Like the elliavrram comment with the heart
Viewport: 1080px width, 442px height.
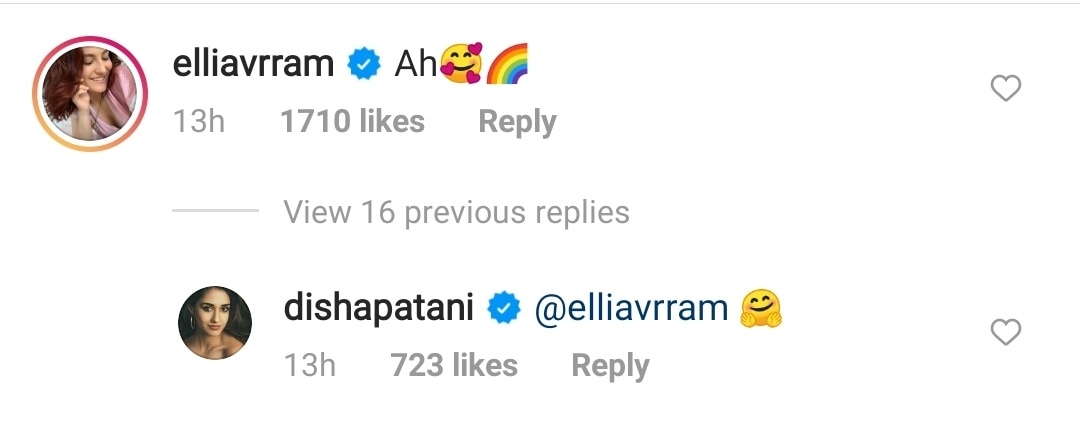pos(1005,90)
